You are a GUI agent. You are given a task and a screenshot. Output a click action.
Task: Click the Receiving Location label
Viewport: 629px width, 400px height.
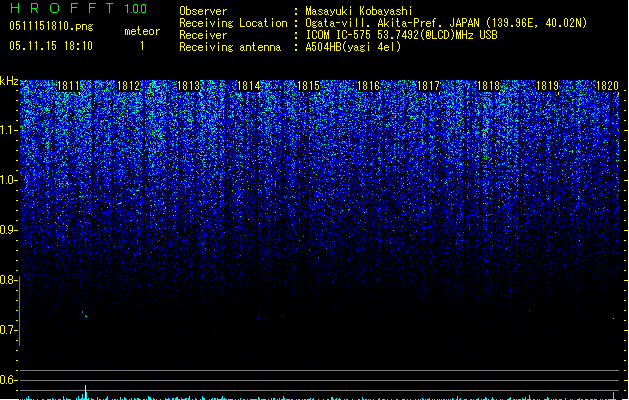coord(233,23)
